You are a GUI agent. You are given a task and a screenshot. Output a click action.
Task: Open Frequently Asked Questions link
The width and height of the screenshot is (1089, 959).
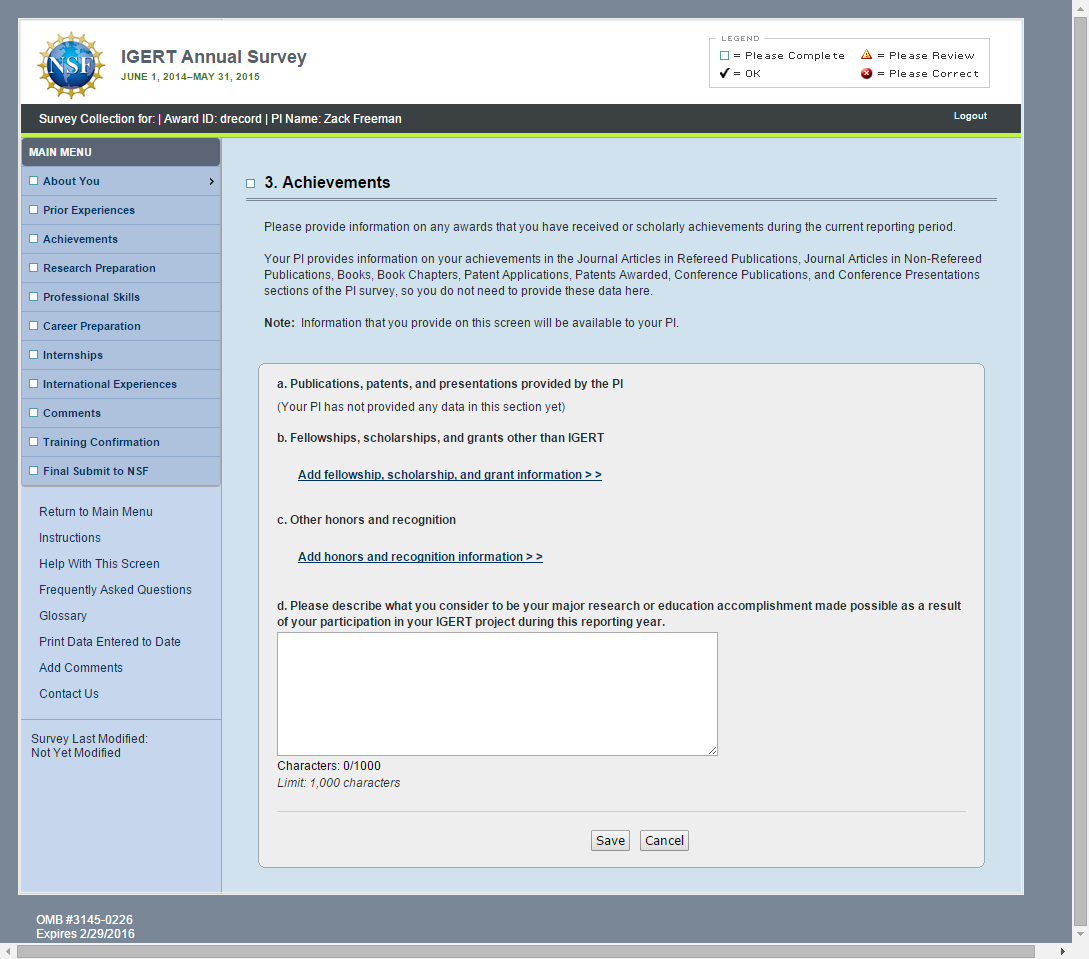click(x=115, y=590)
